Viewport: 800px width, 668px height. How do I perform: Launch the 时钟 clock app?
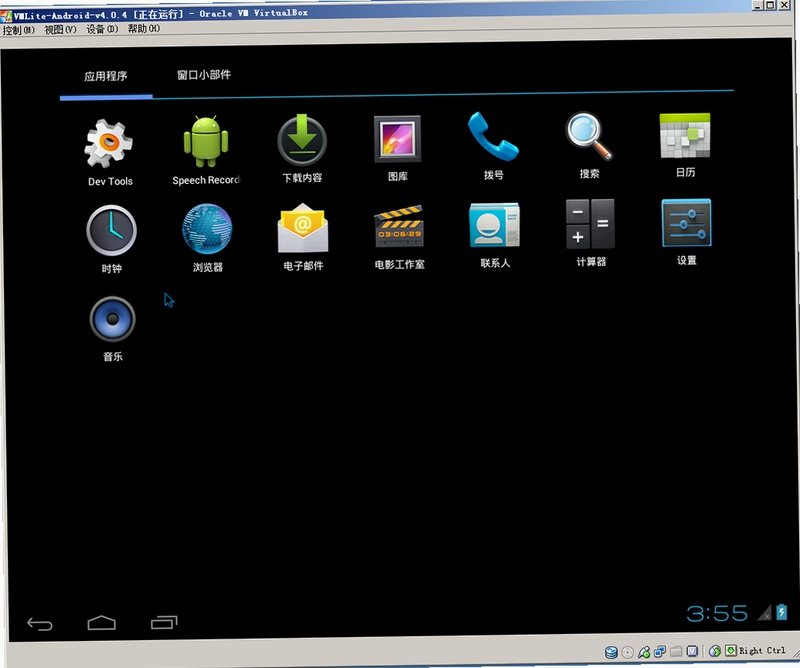[x=111, y=230]
